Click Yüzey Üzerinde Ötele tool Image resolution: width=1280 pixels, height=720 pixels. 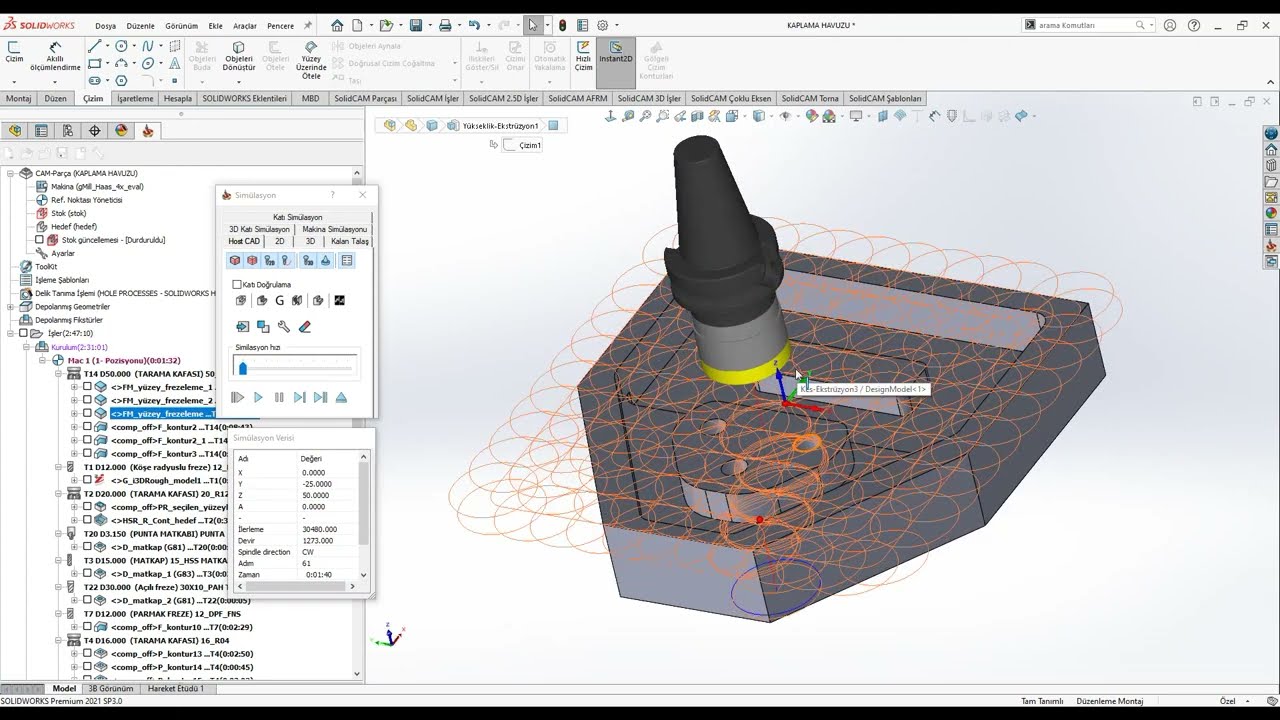pyautogui.click(x=311, y=60)
